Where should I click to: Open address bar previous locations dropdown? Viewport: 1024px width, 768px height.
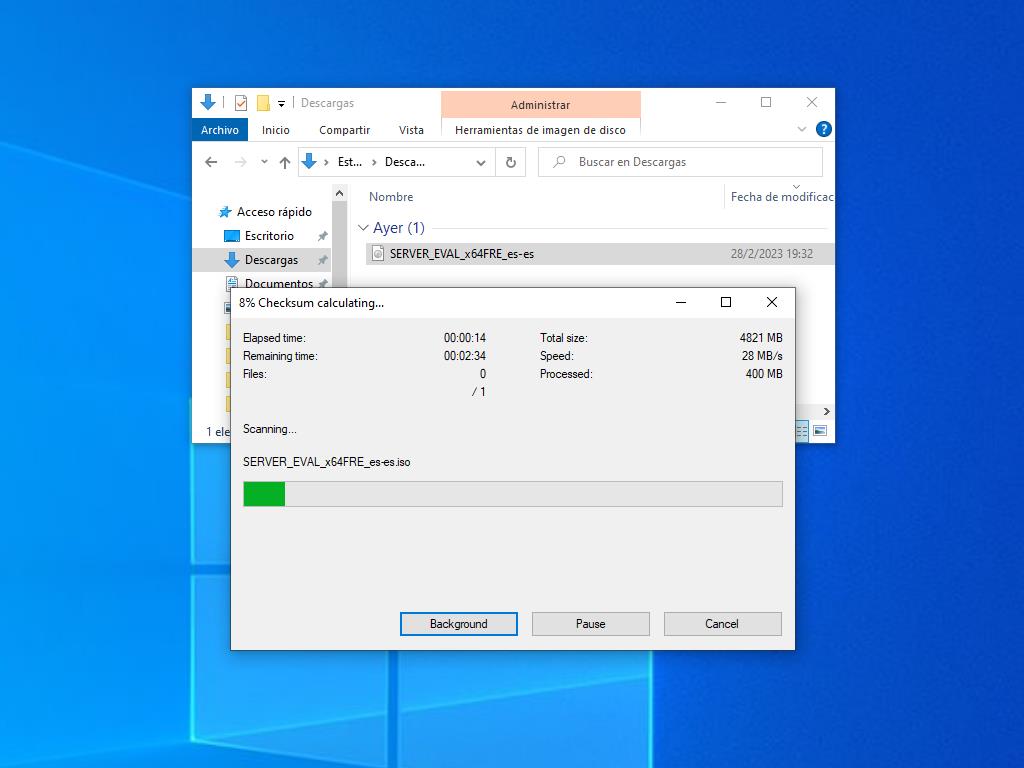point(481,162)
